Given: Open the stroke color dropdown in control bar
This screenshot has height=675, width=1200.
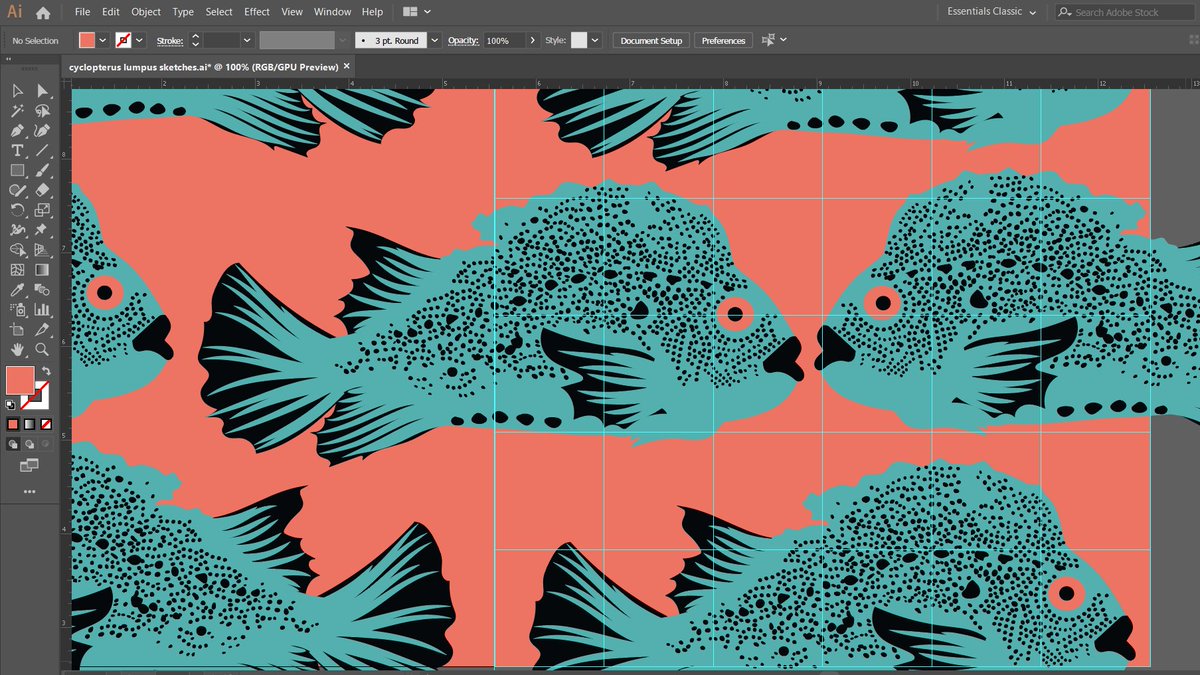Looking at the screenshot, I should coord(139,40).
